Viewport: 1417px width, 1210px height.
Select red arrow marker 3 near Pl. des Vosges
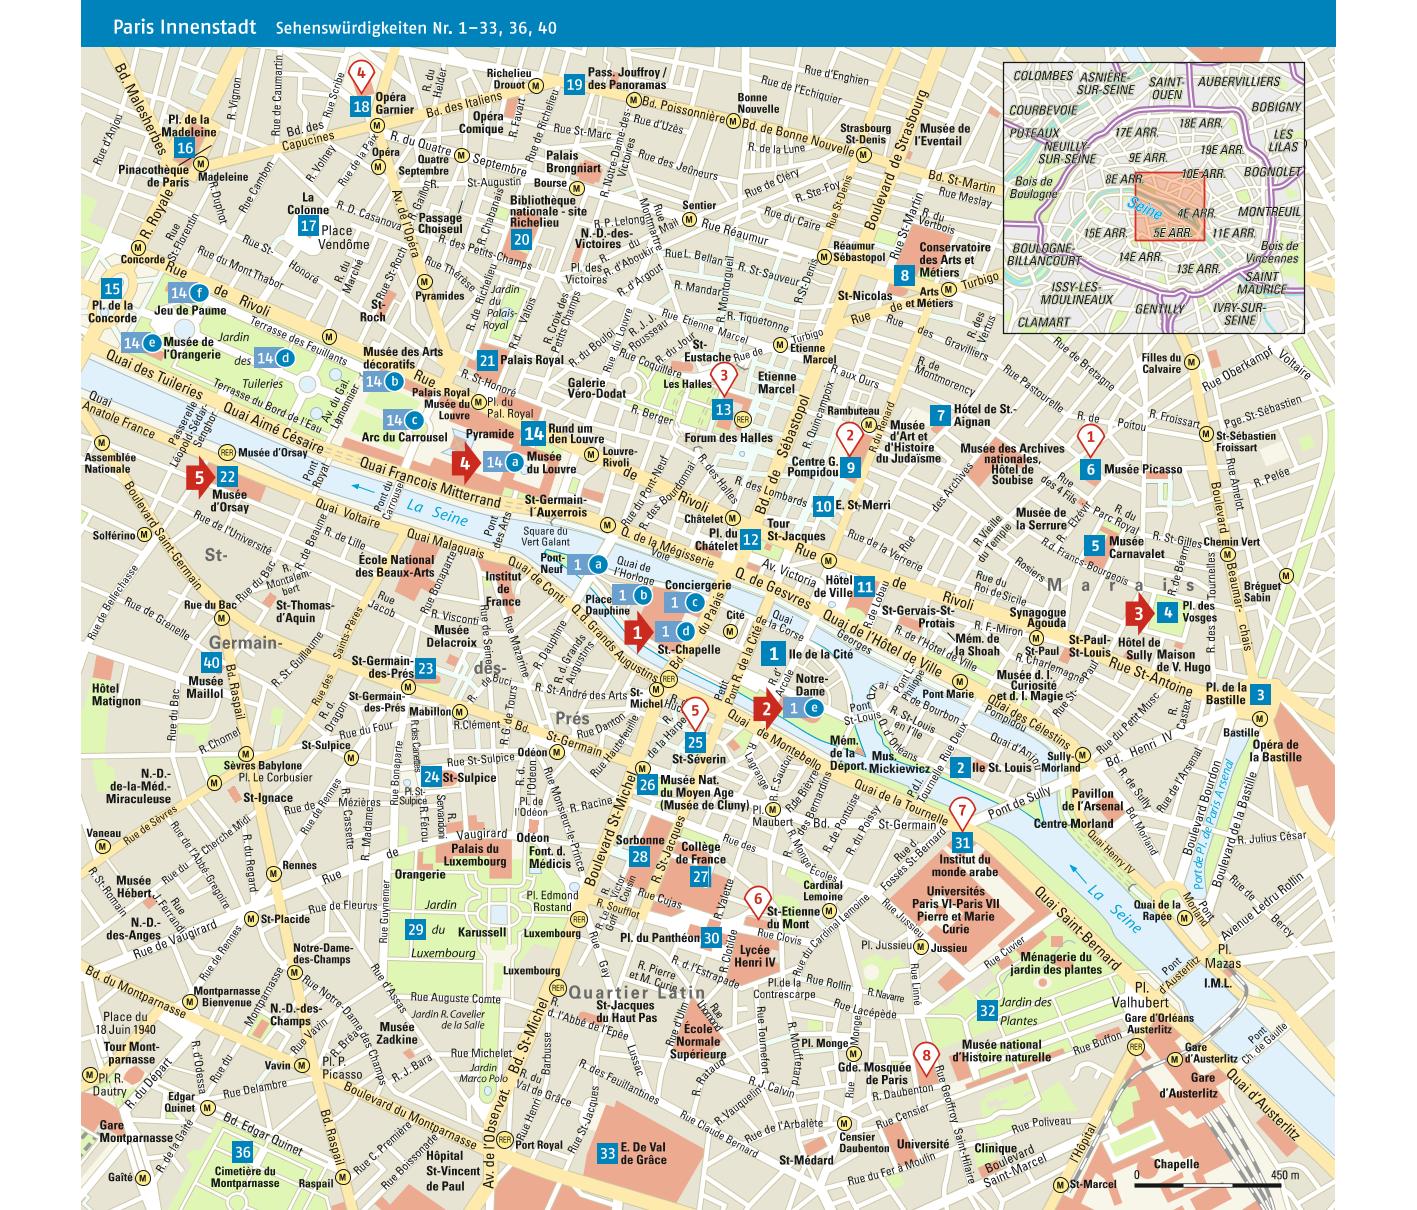[x=1138, y=612]
